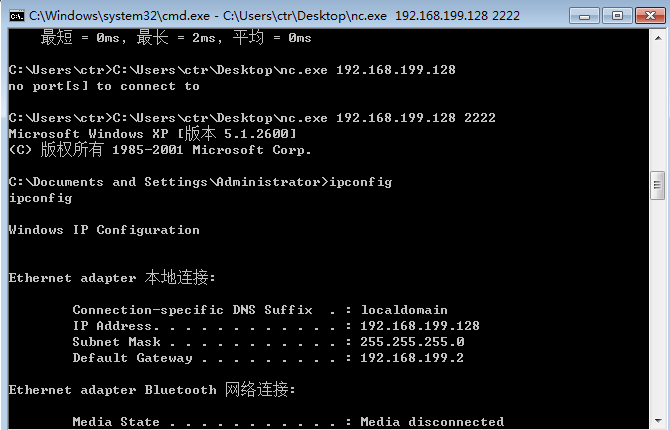
Task: Click the scrollbar up arrow
Action: tap(658, 38)
